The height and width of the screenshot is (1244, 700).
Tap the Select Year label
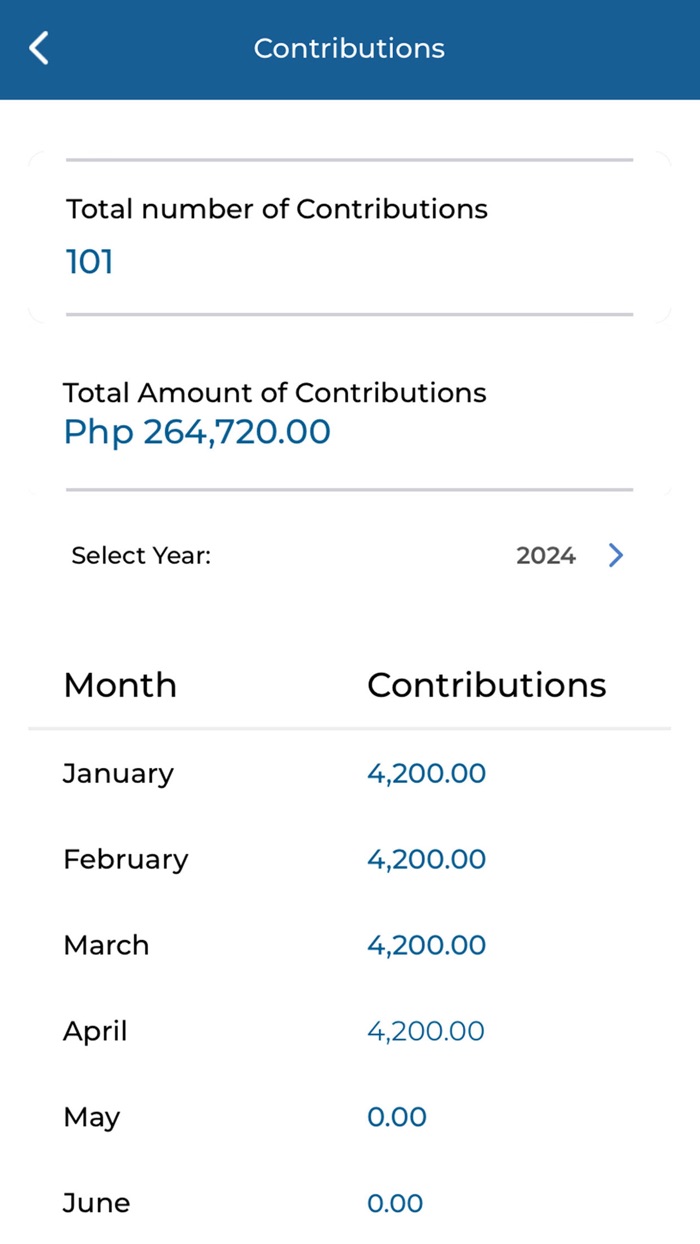[141, 556]
